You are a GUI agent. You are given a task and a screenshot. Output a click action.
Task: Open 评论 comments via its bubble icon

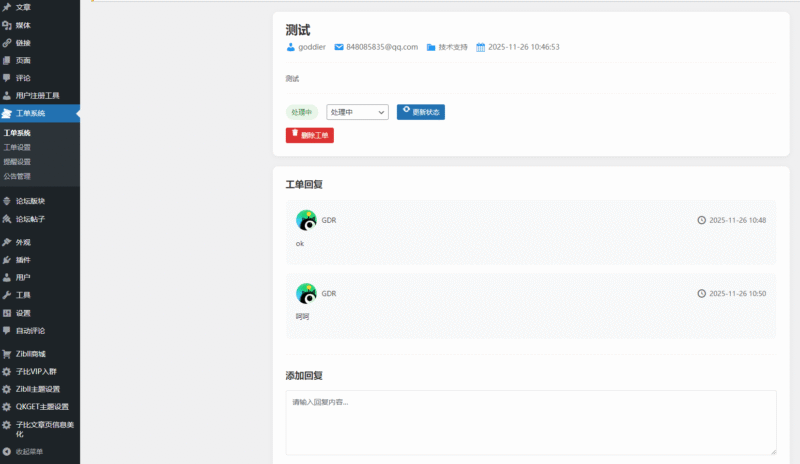[7, 77]
